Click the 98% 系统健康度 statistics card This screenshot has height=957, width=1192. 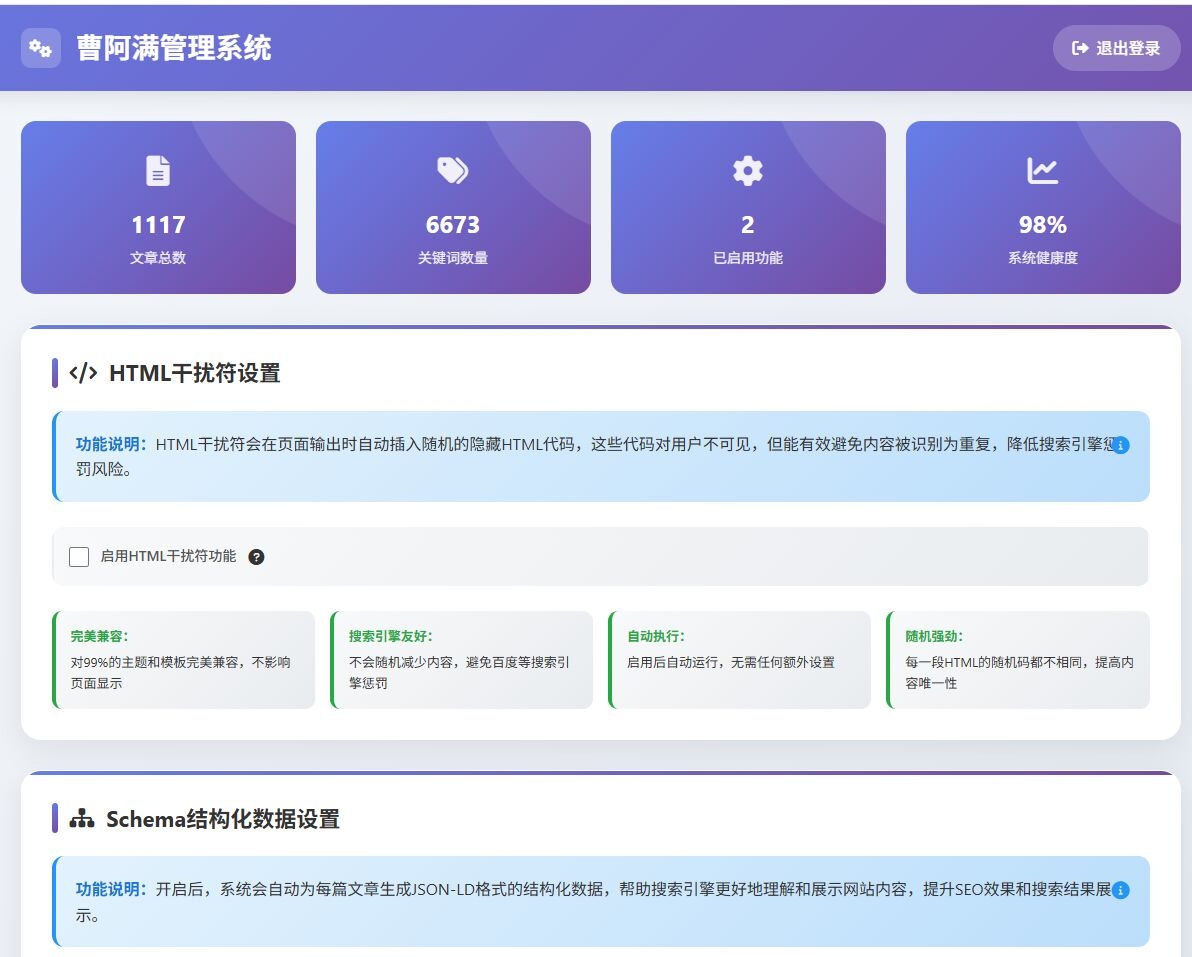tap(1042, 207)
